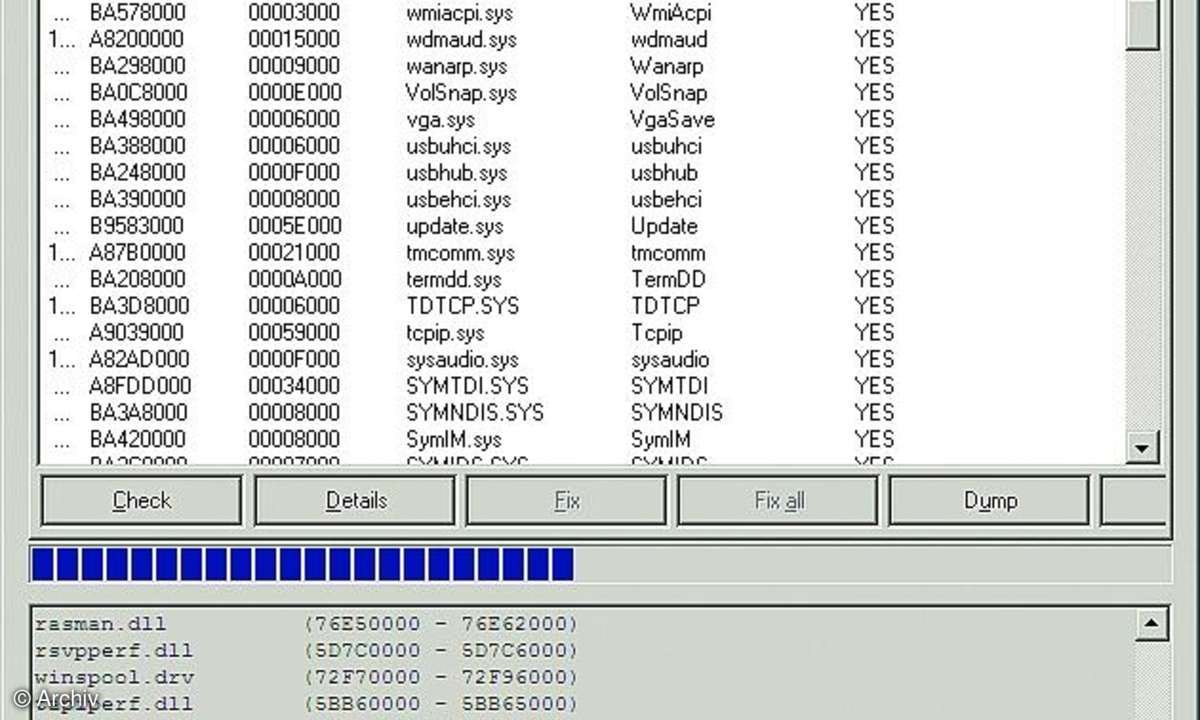Click address range 5BB60000 - 5BB65000
The image size is (1200, 720).
tap(440, 703)
